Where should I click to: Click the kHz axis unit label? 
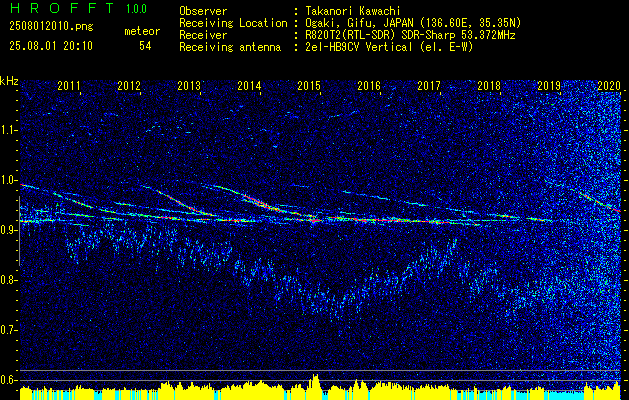tap(9, 81)
